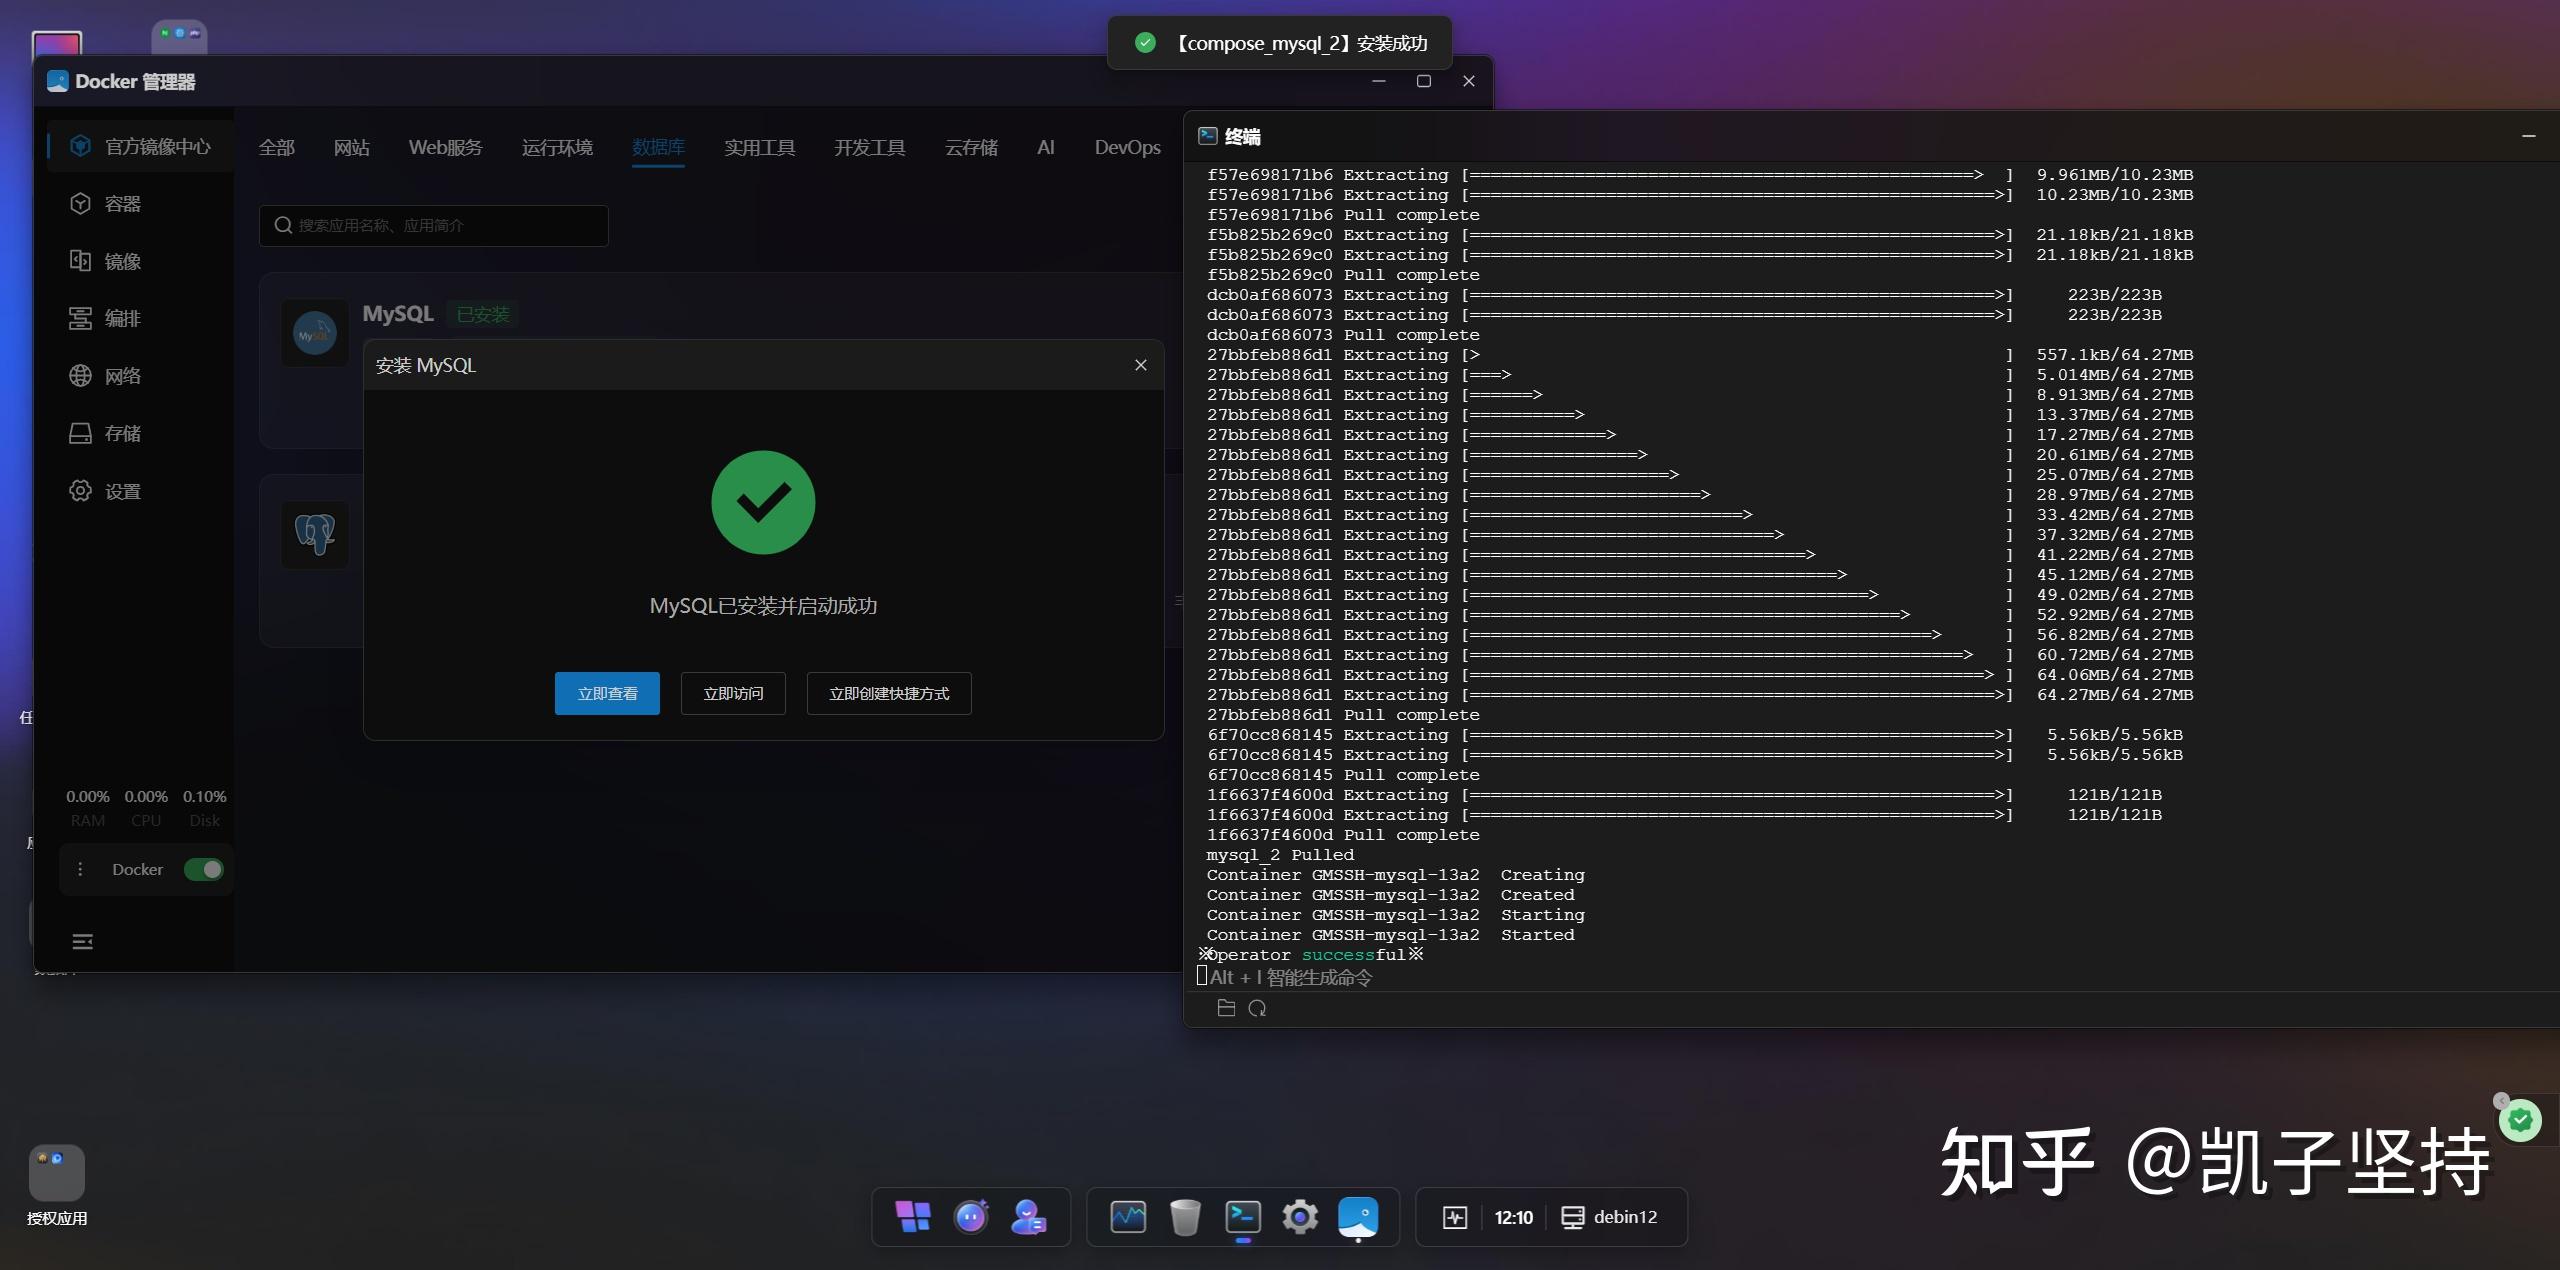The height and width of the screenshot is (1270, 2560).
Task: Toggle the Docker service switch off
Action: (204, 869)
